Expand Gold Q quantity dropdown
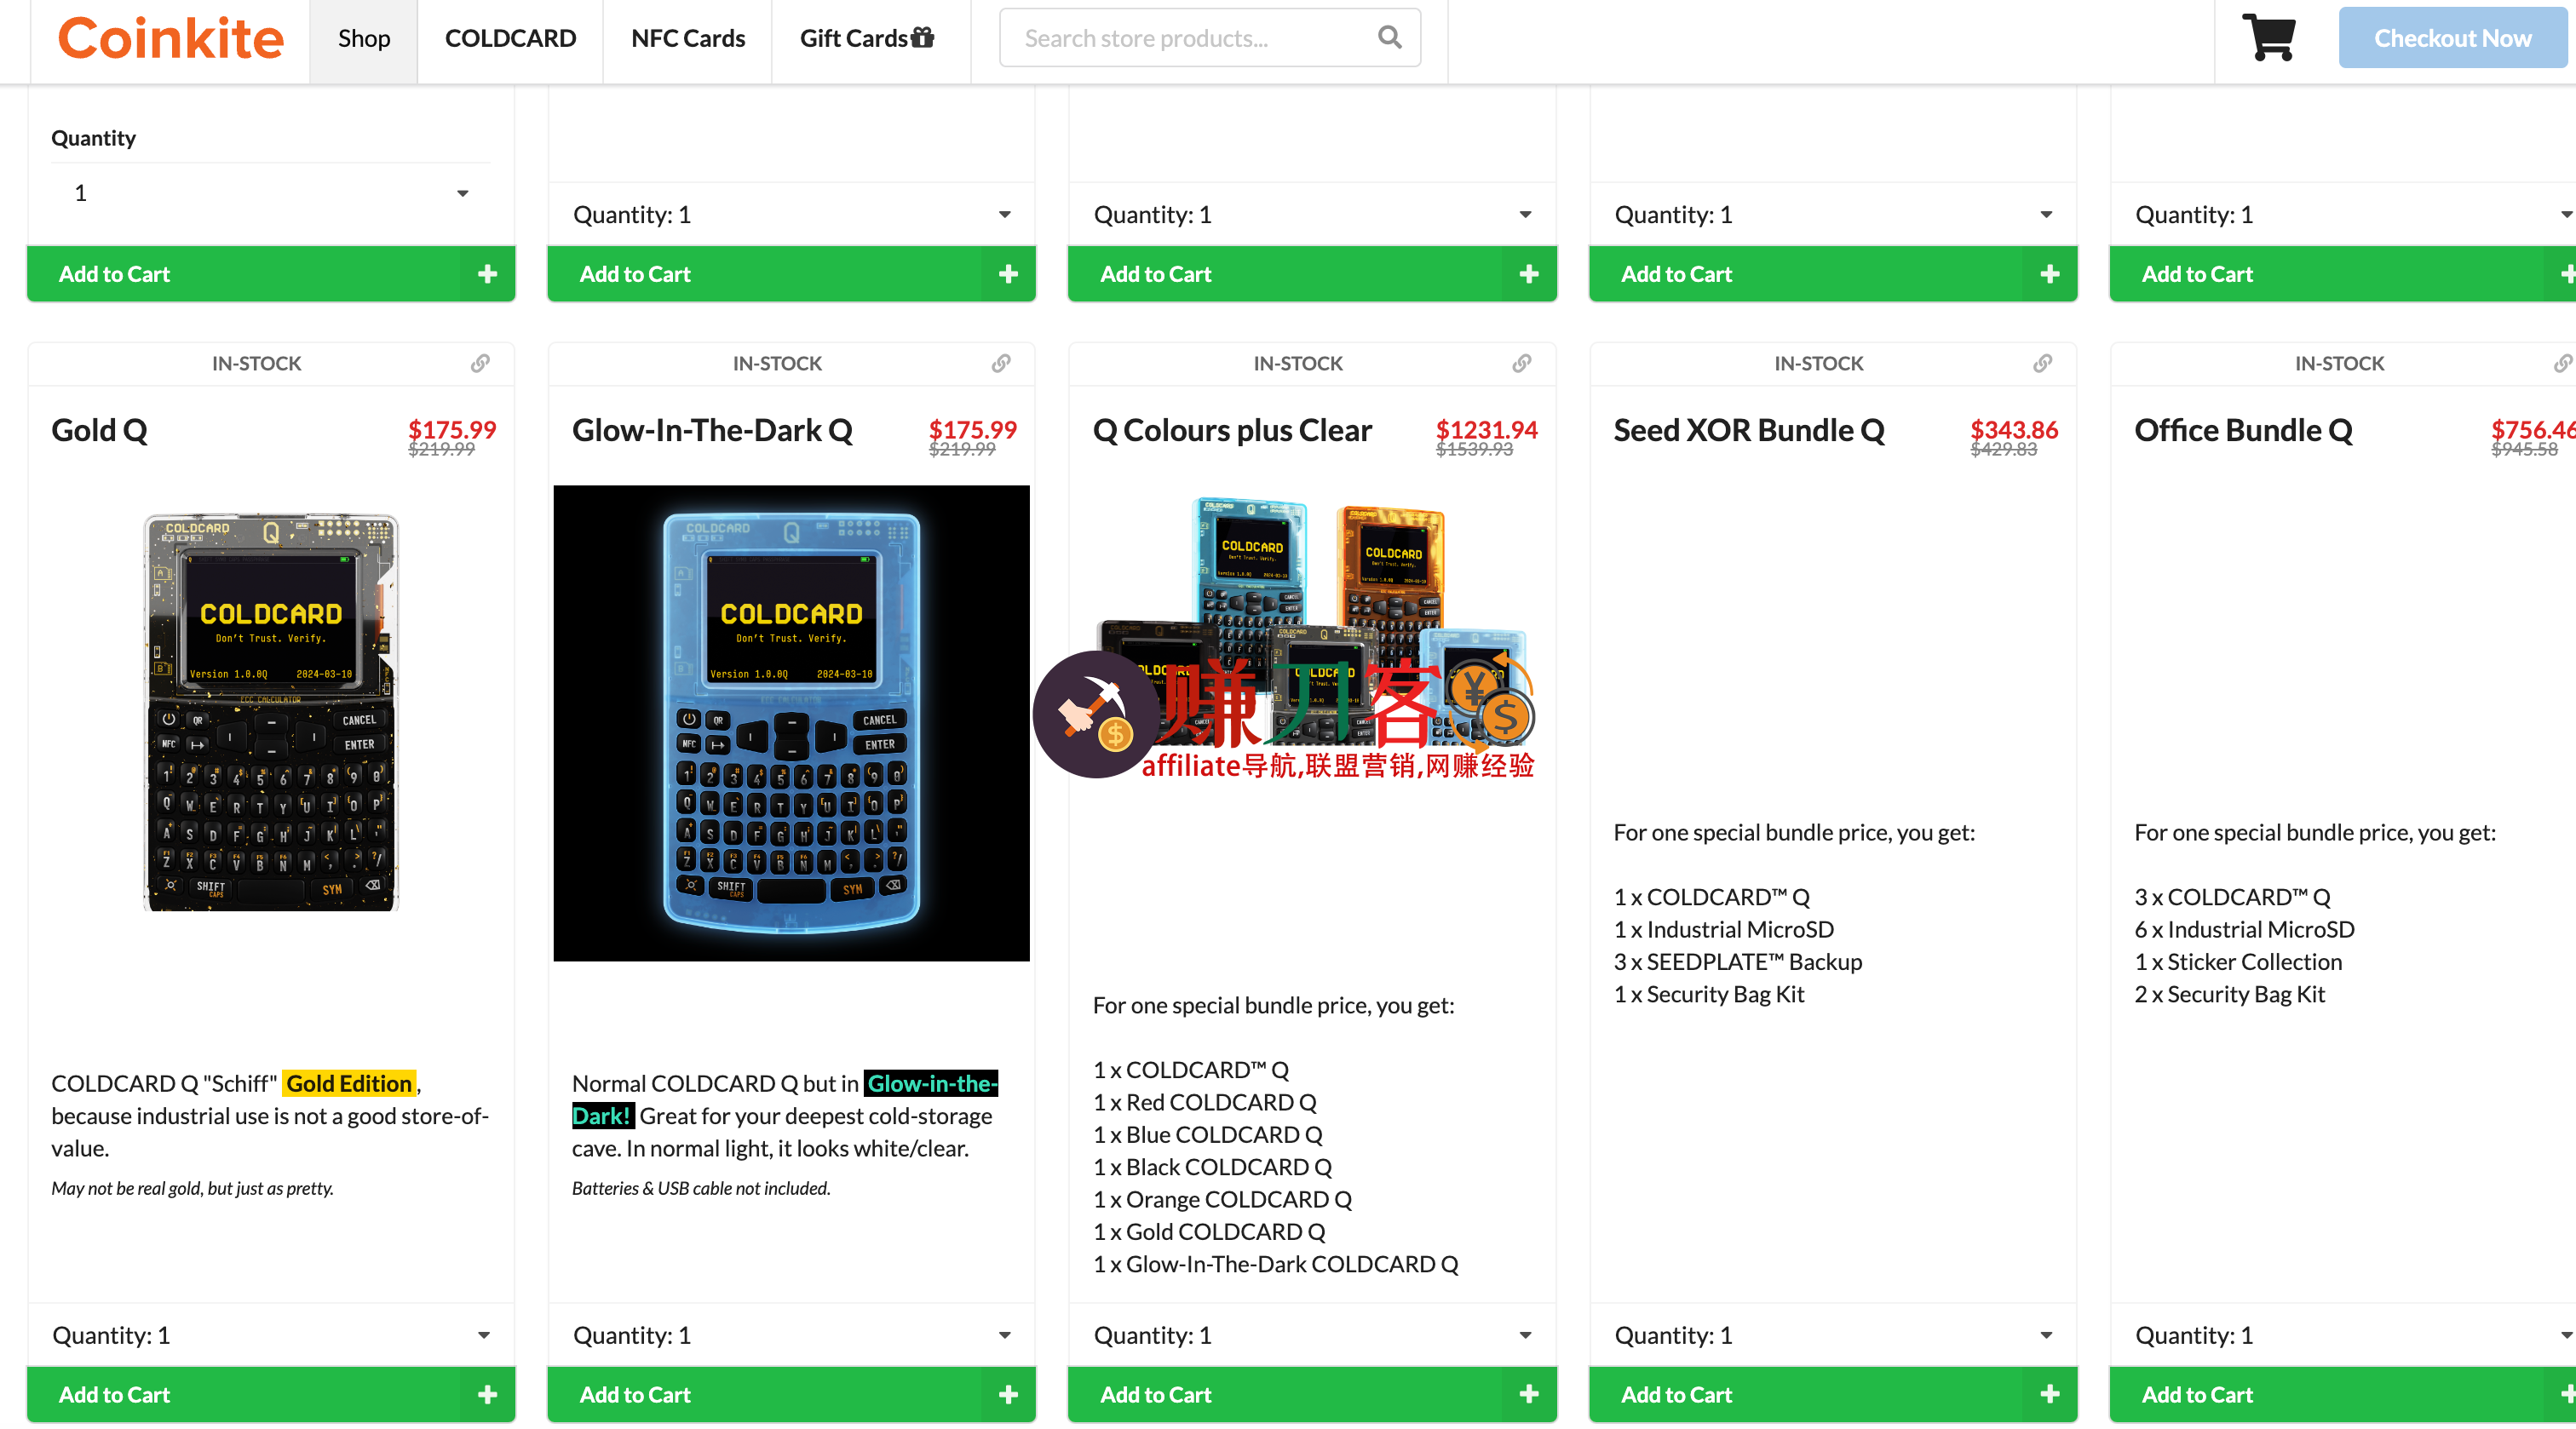 tap(270, 1335)
